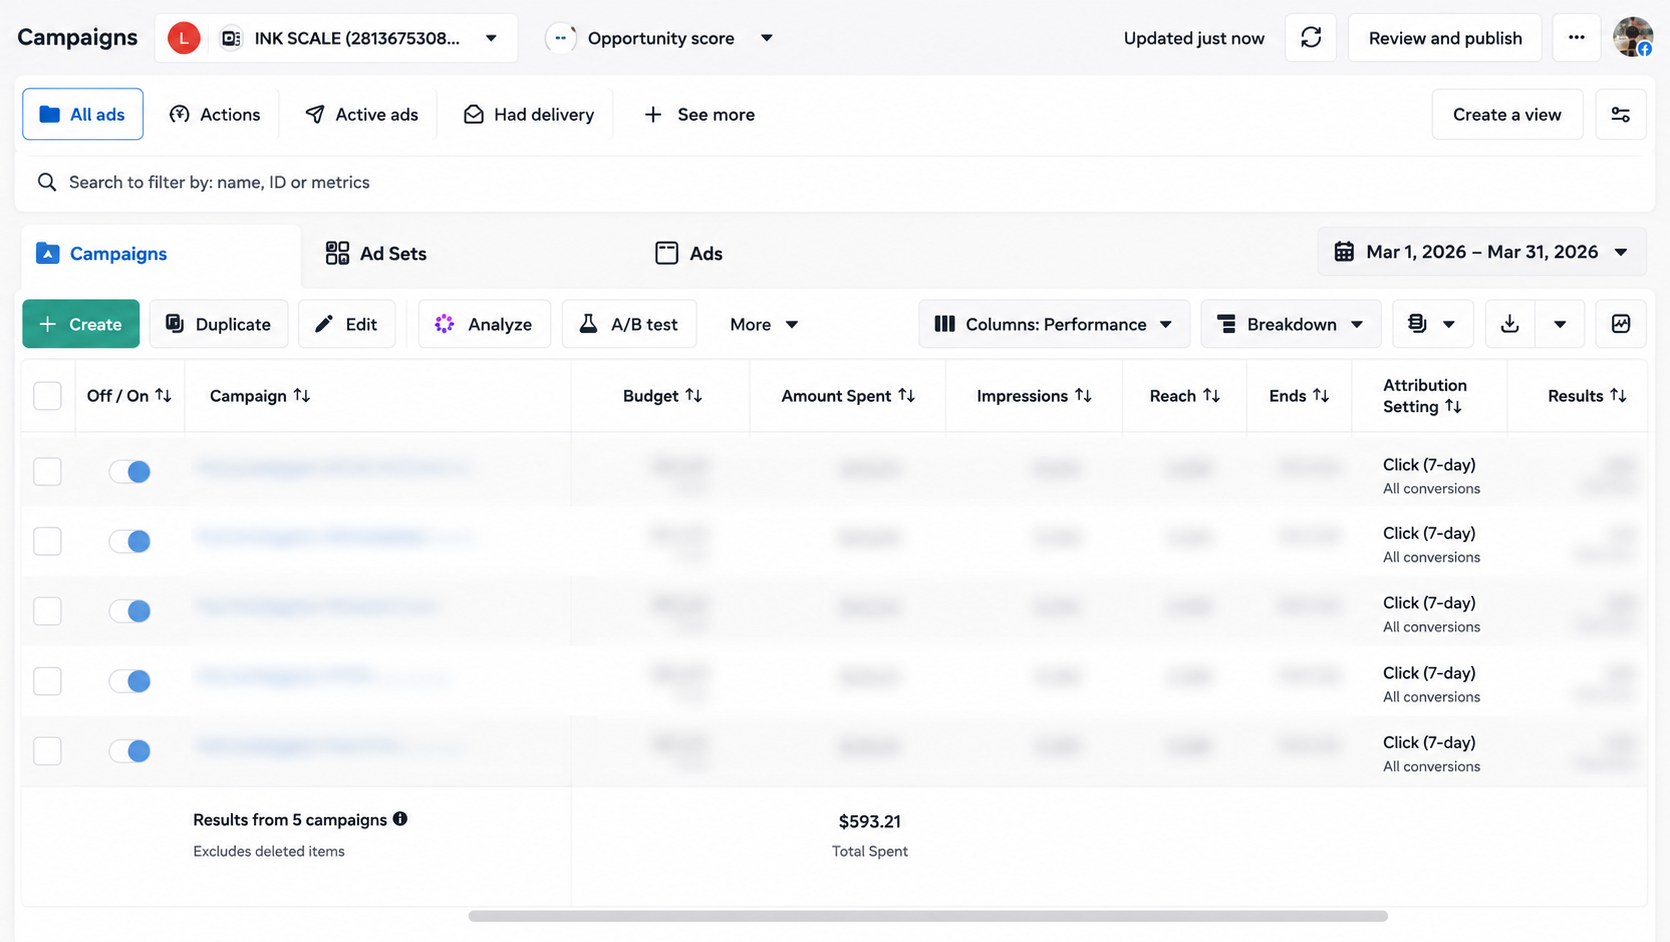Viewport: 1670px width, 942px height.
Task: Click the info icon beside Results from 5 campaigns
Action: [400, 819]
